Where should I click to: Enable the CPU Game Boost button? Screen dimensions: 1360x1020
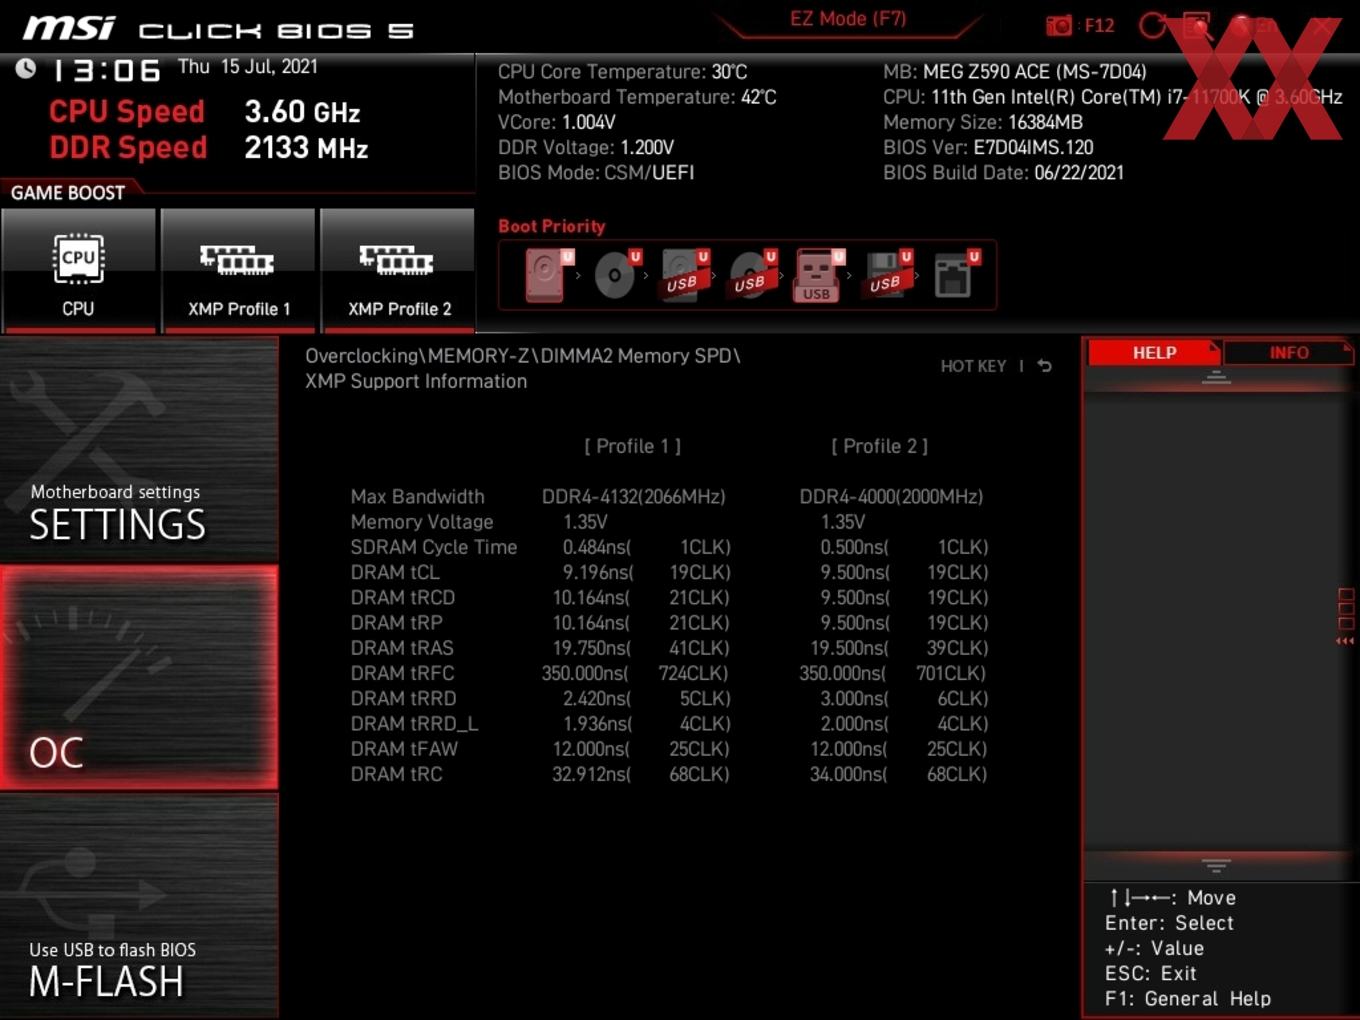(78, 270)
